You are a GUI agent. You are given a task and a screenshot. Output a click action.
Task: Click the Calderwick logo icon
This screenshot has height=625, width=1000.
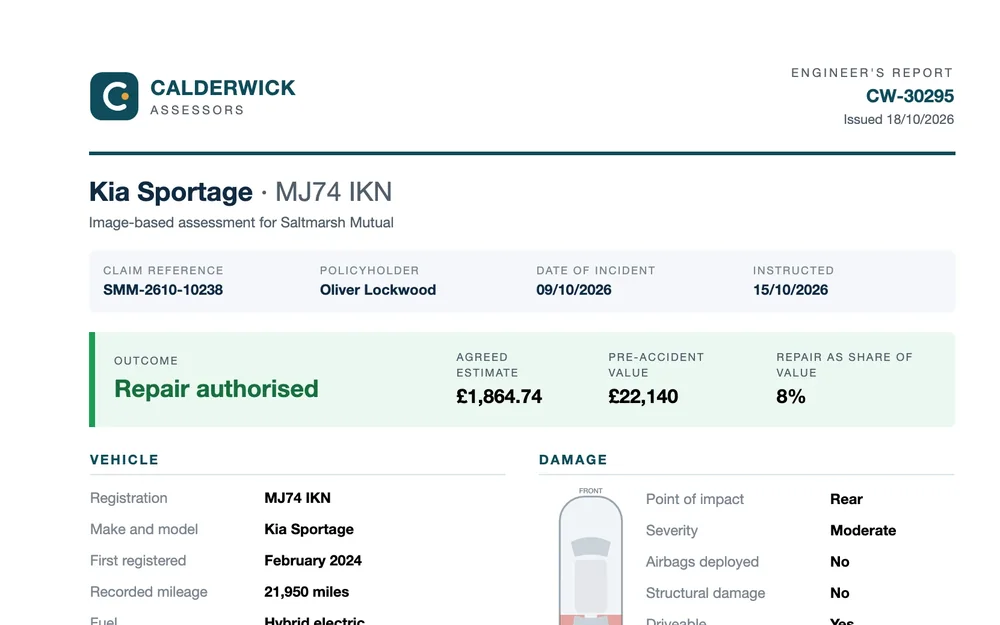pos(114,96)
